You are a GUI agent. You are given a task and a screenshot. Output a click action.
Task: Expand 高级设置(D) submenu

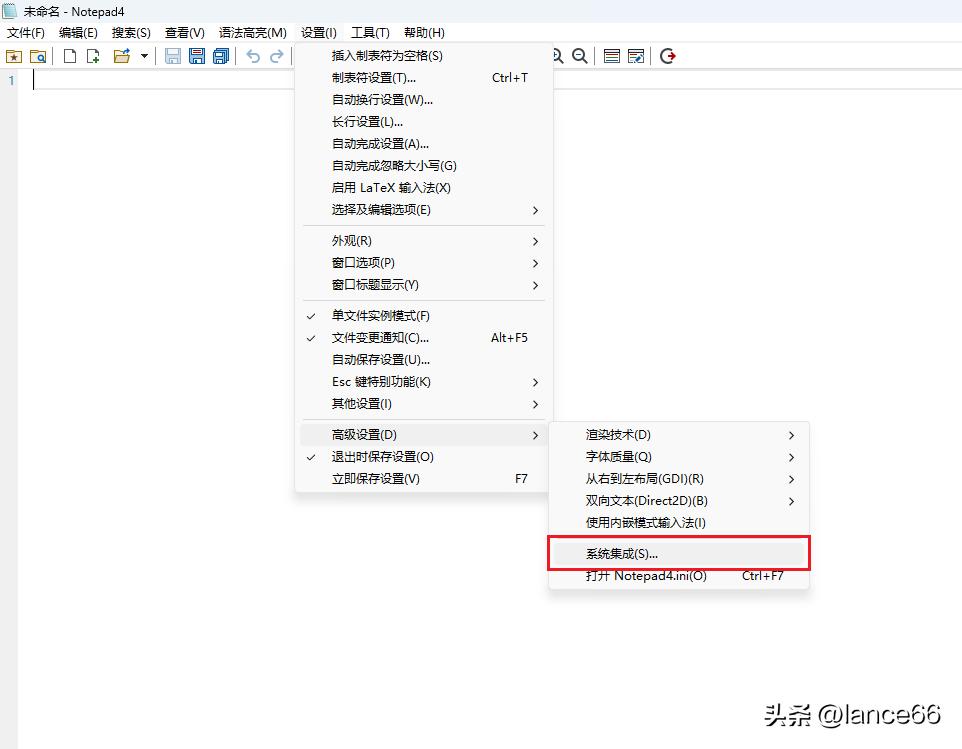click(x=424, y=435)
